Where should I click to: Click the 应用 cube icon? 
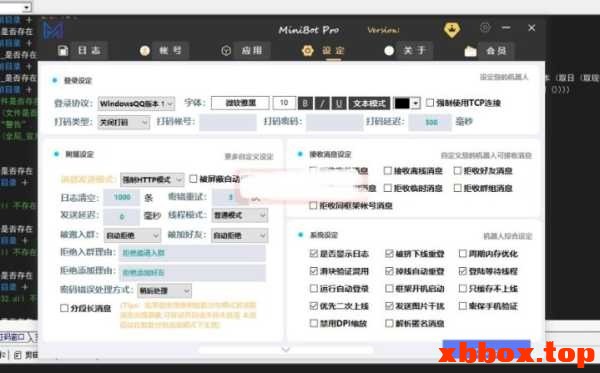tap(226, 50)
